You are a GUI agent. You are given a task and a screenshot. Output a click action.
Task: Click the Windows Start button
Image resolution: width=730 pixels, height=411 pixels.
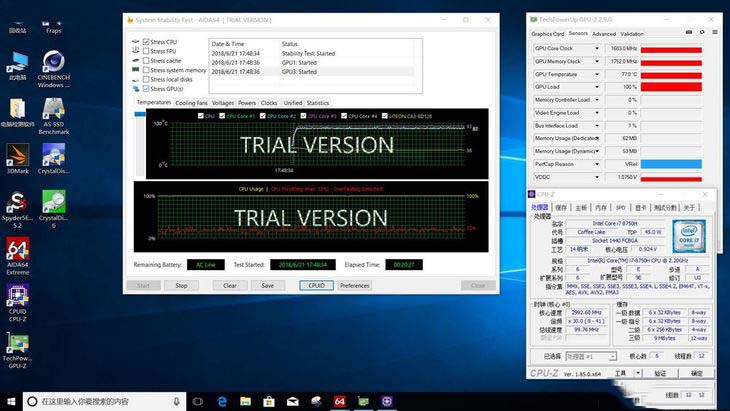[11, 401]
